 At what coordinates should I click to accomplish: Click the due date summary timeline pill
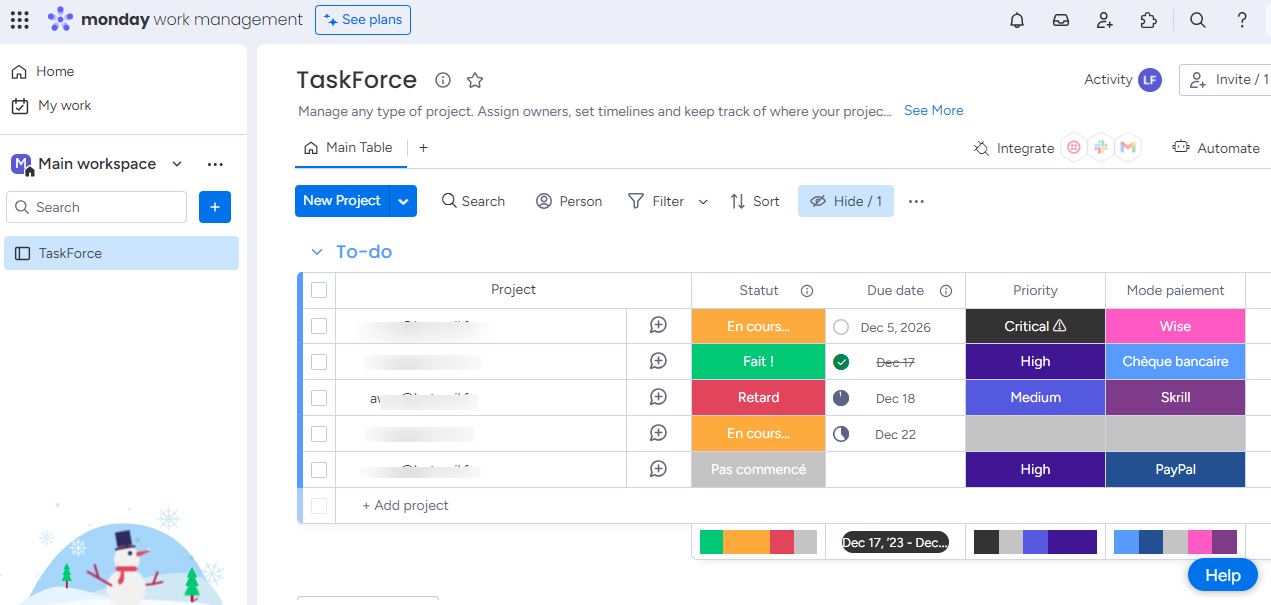pyautogui.click(x=895, y=542)
